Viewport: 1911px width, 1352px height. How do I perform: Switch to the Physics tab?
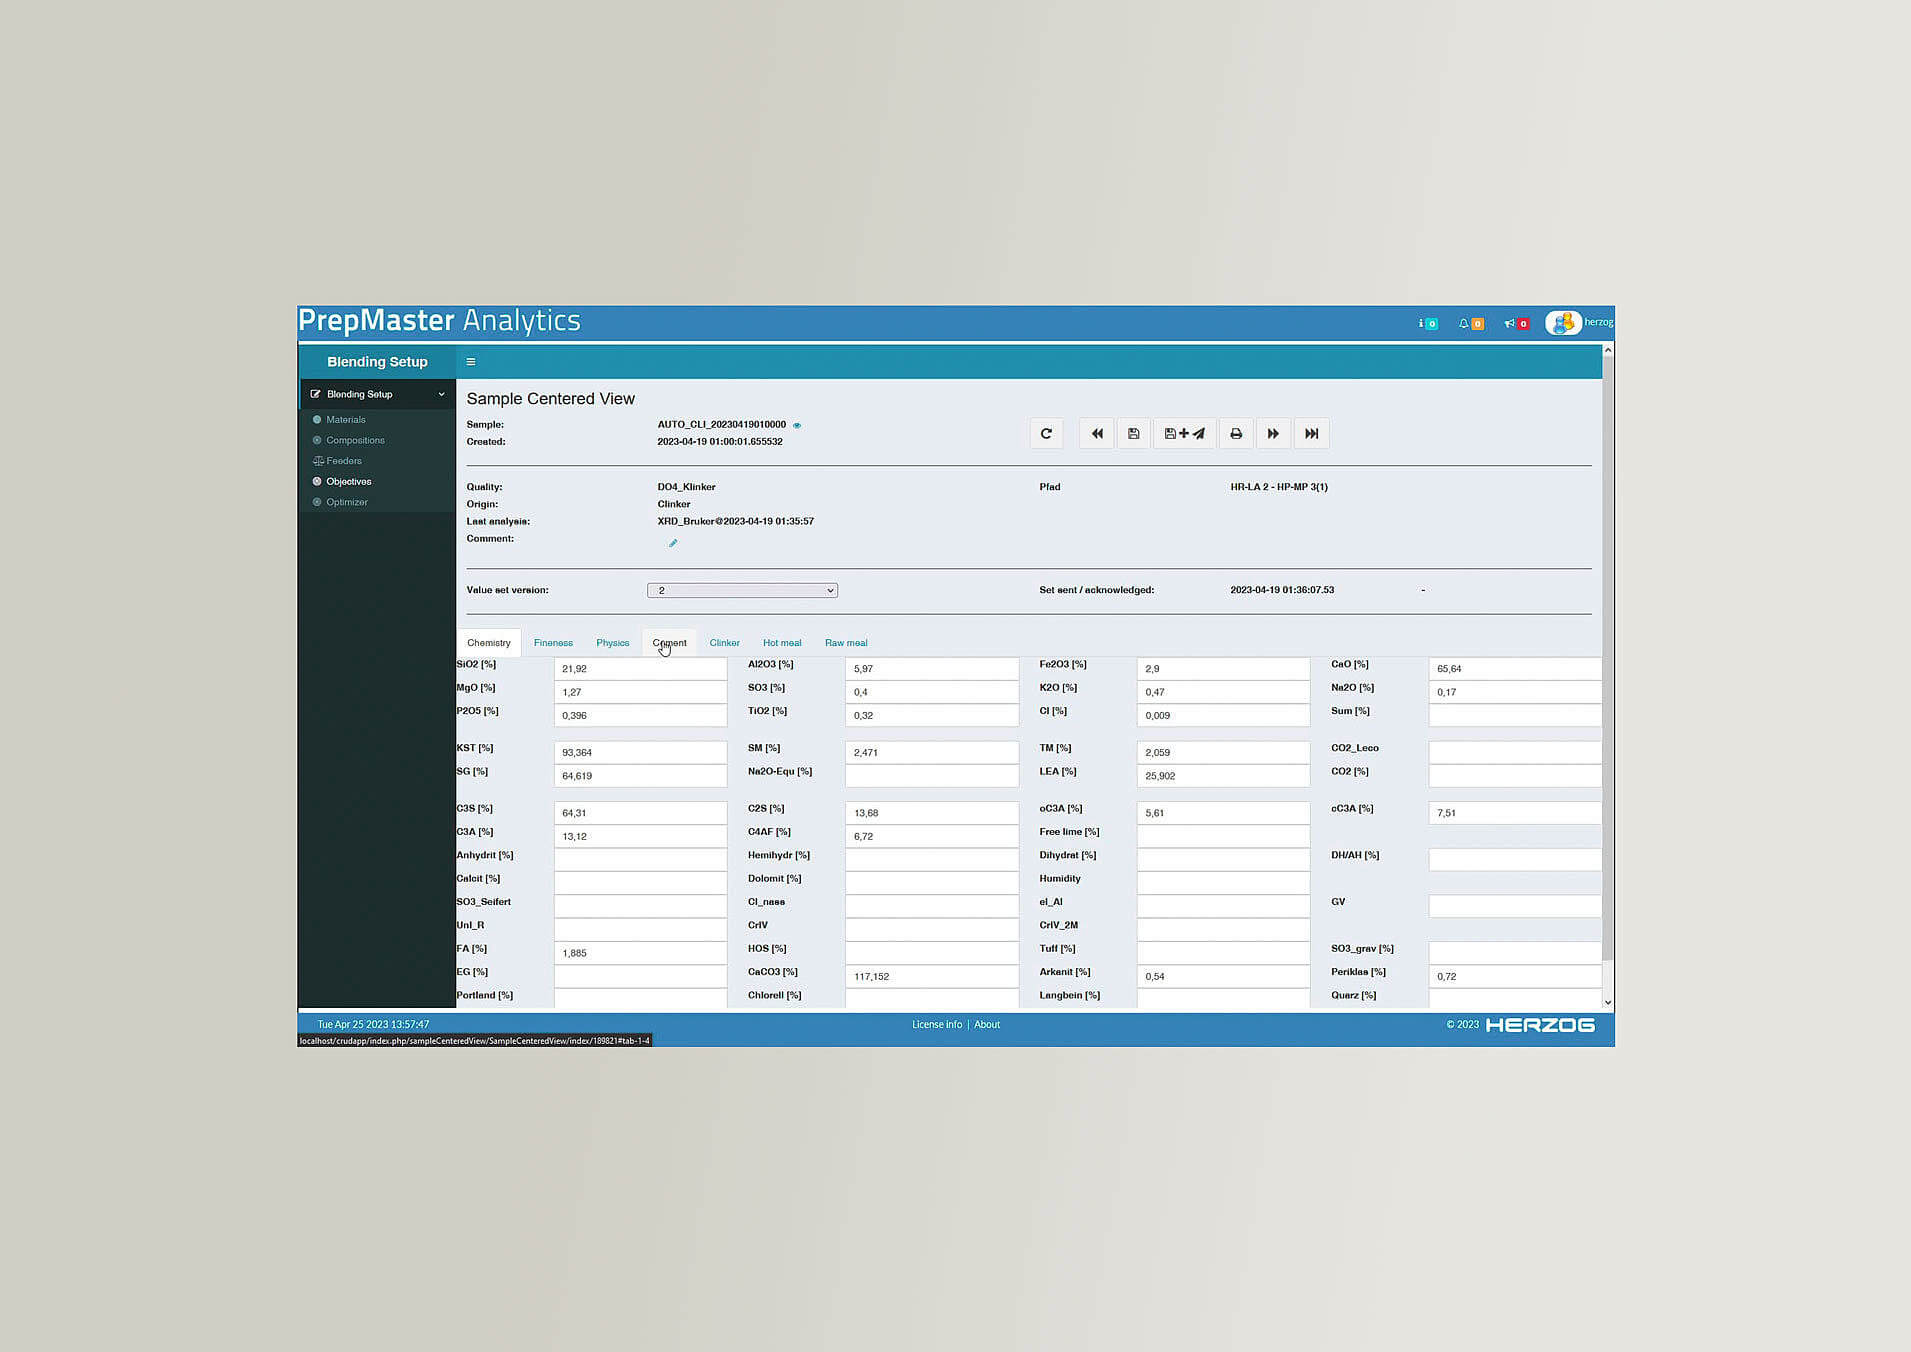point(613,643)
